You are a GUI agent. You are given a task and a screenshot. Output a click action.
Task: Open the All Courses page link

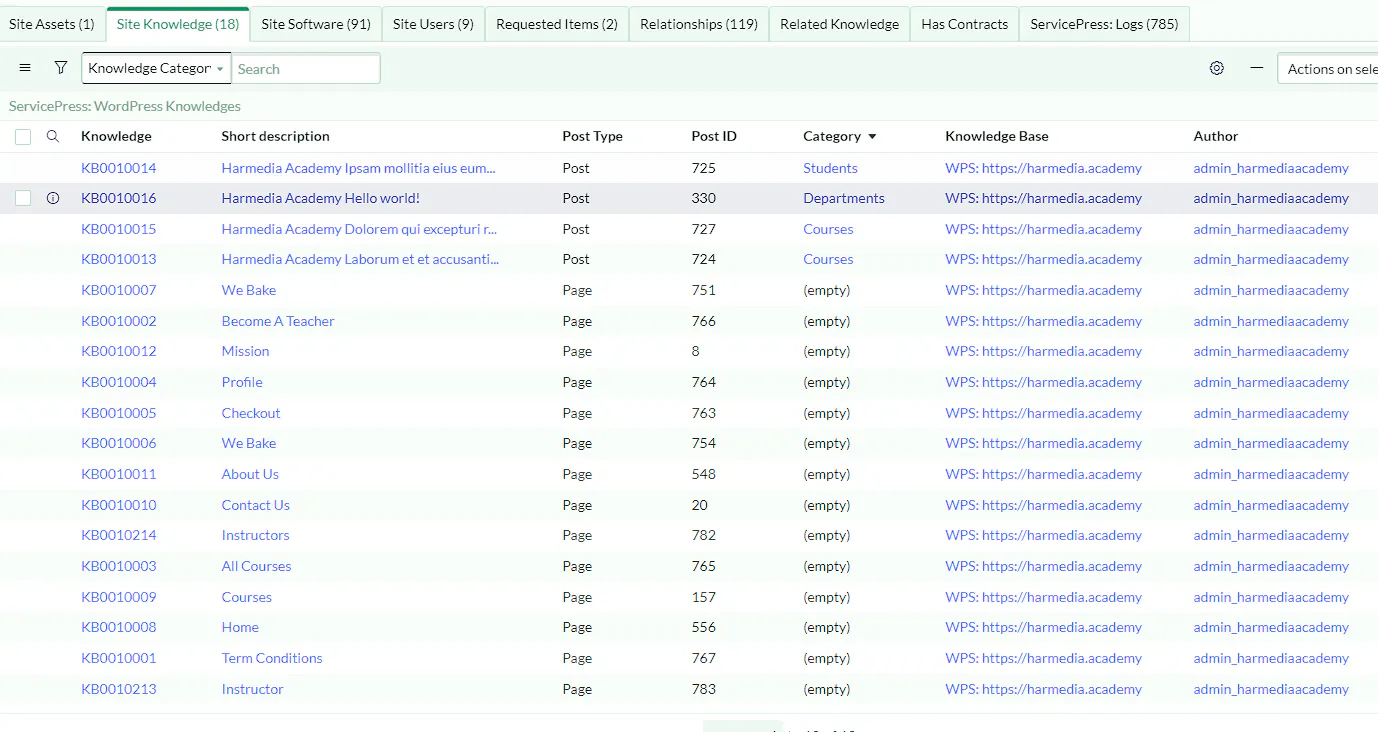point(257,566)
